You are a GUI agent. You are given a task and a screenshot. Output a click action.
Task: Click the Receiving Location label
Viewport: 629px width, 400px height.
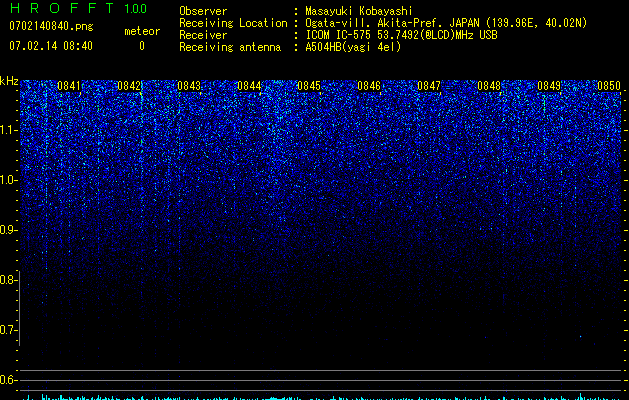point(233,23)
